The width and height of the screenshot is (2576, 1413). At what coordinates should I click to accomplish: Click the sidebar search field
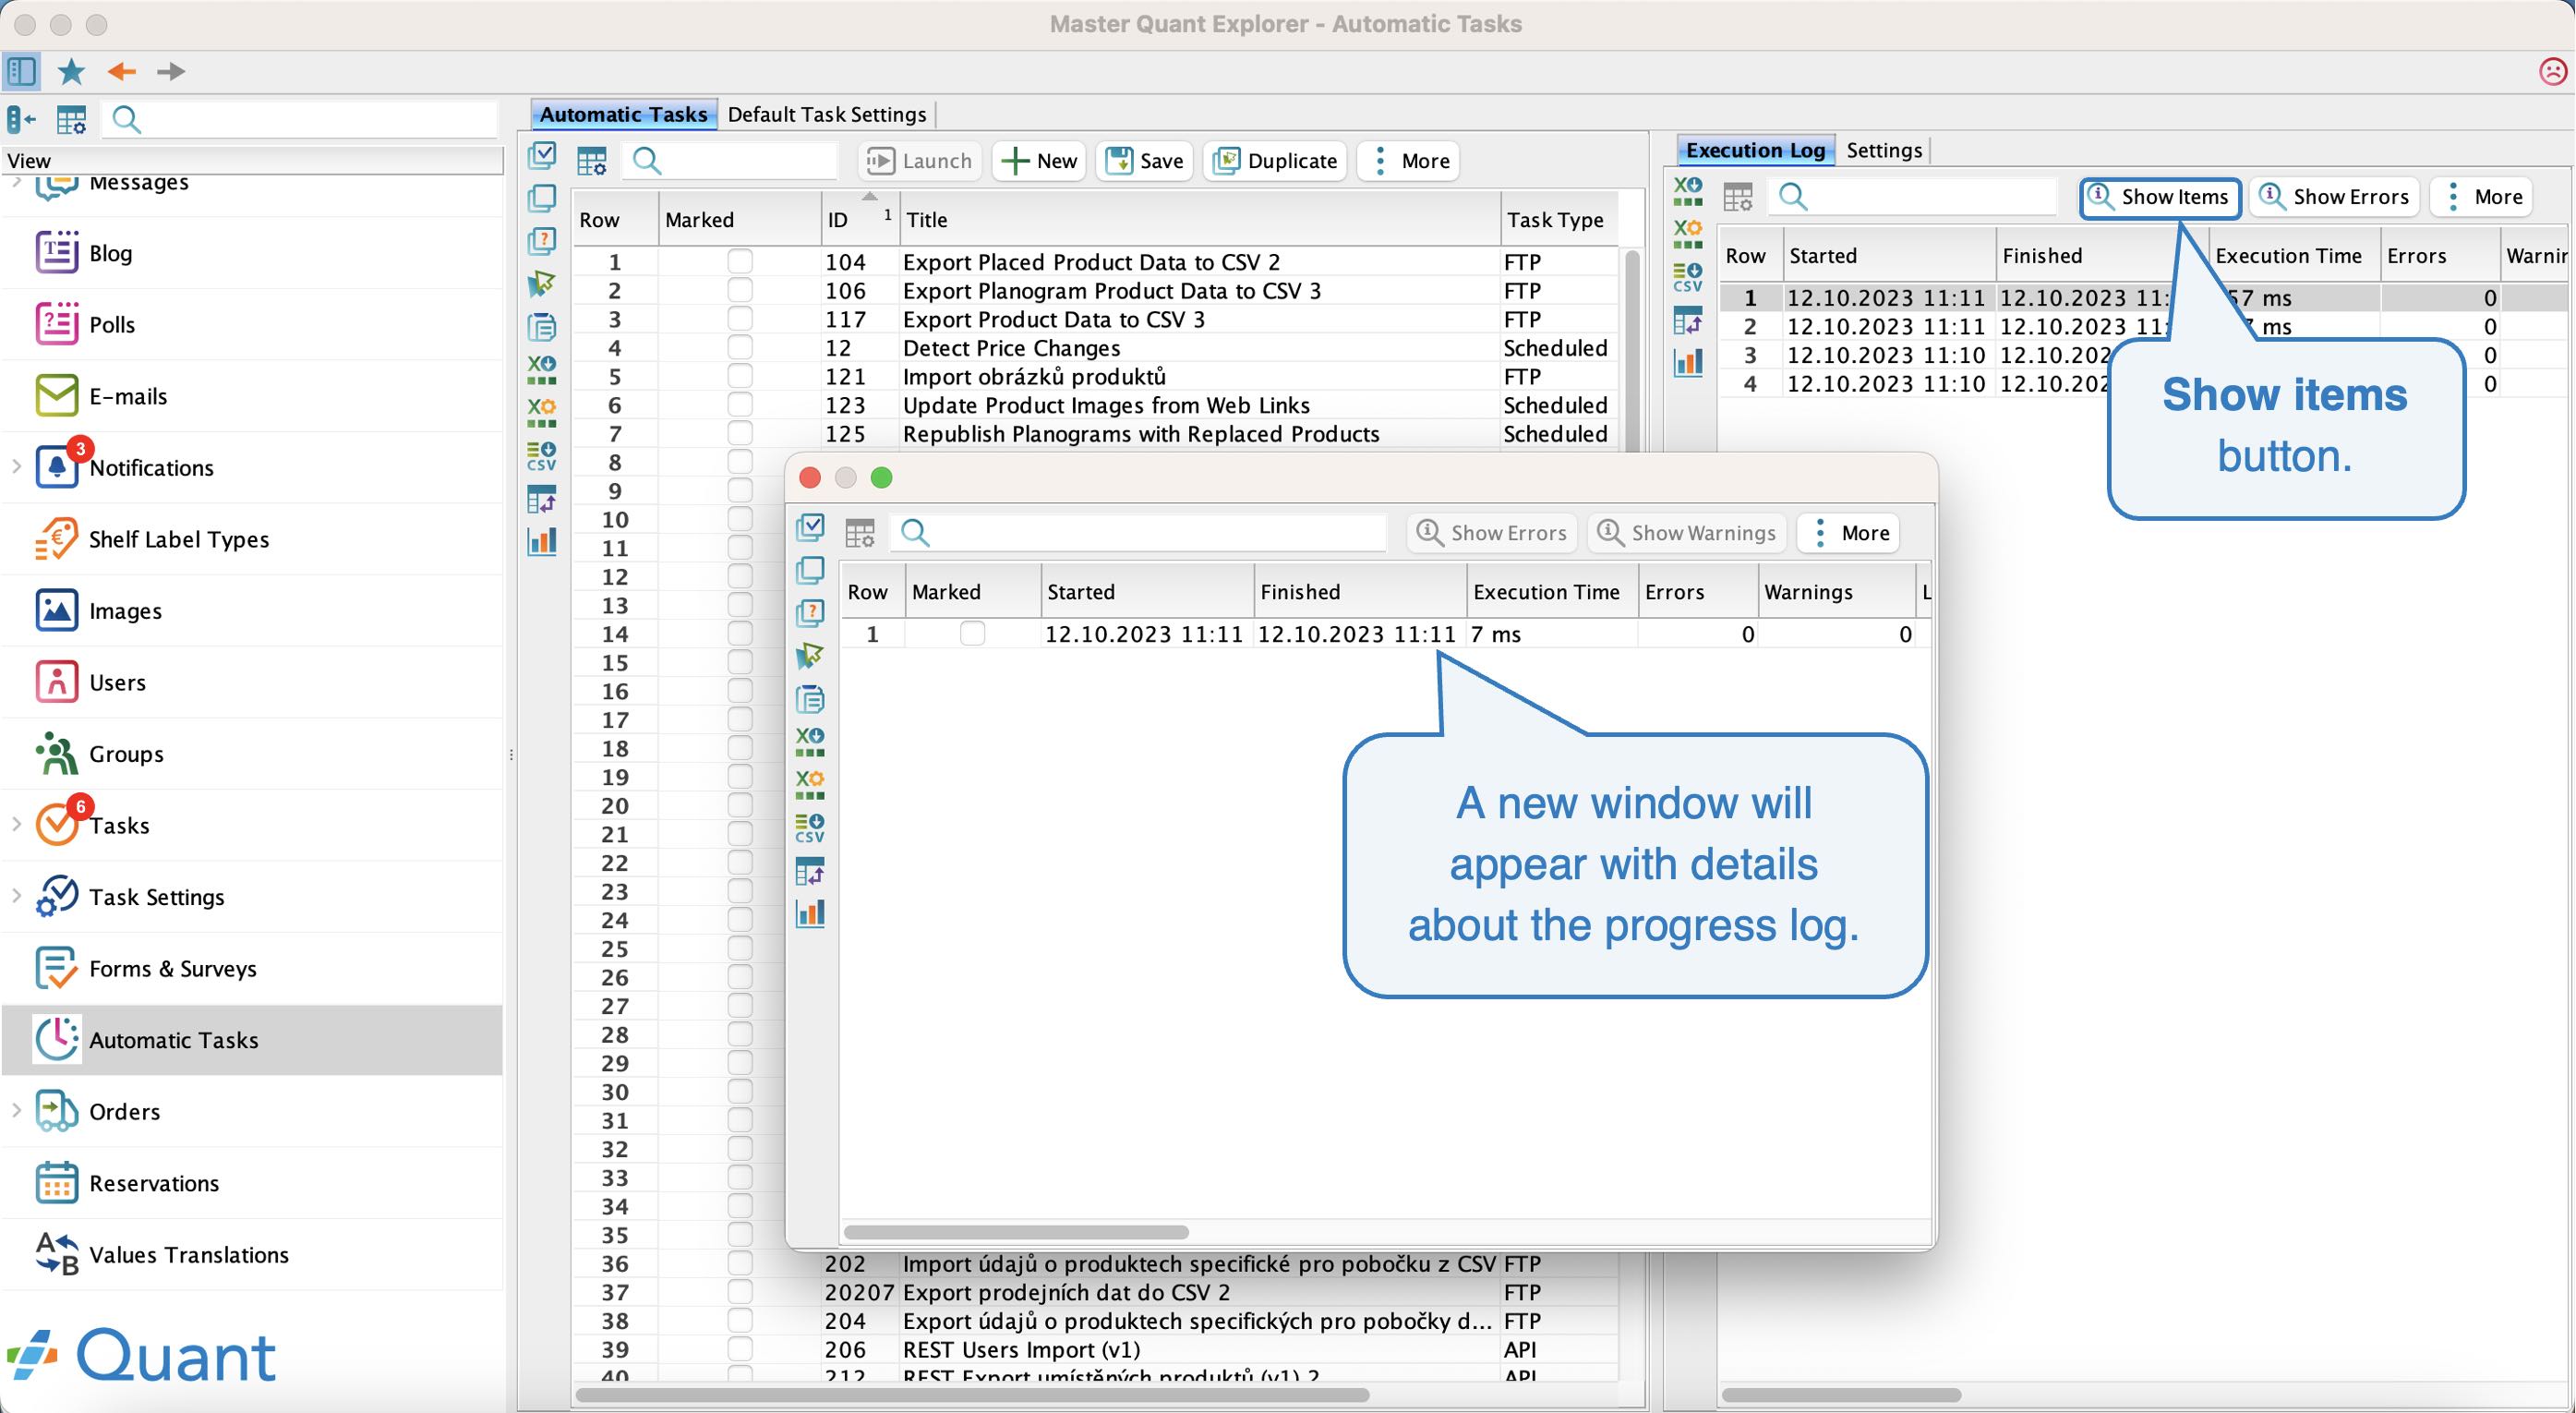pos(301,120)
